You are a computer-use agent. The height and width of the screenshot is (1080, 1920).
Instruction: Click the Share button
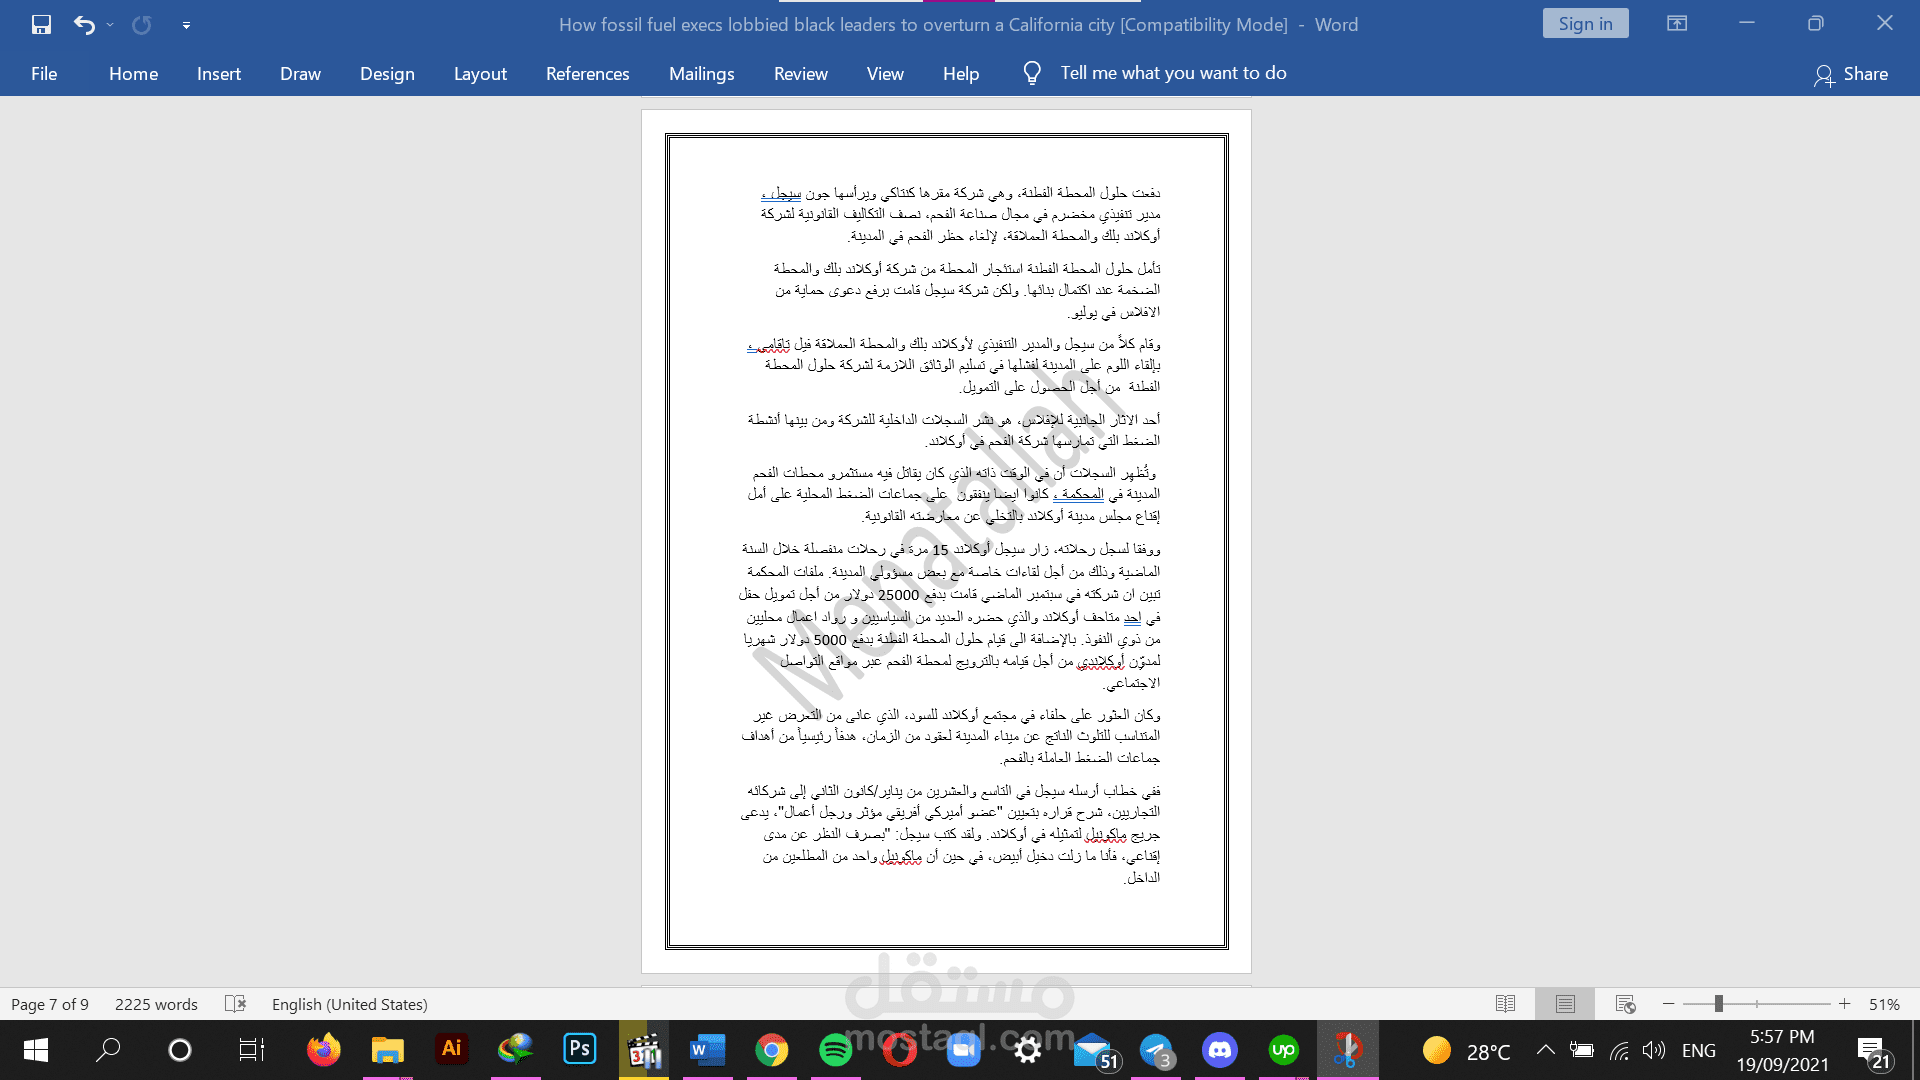(1851, 74)
